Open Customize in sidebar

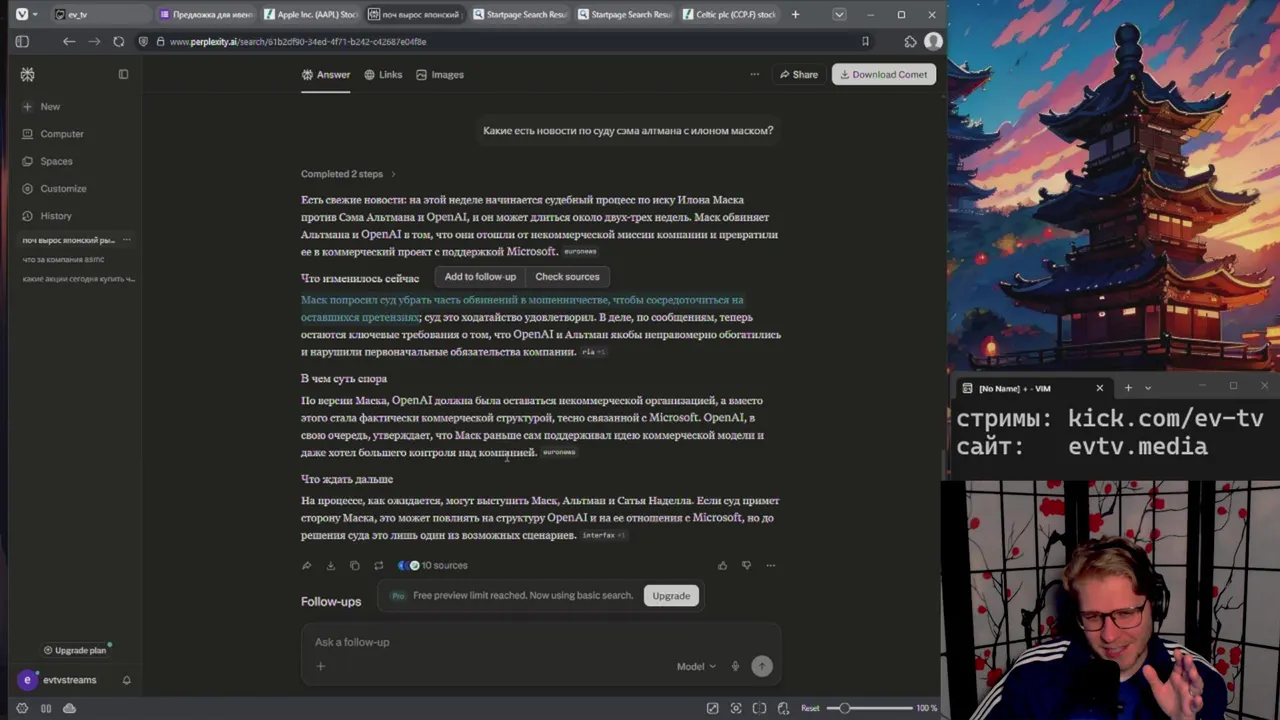click(54, 188)
